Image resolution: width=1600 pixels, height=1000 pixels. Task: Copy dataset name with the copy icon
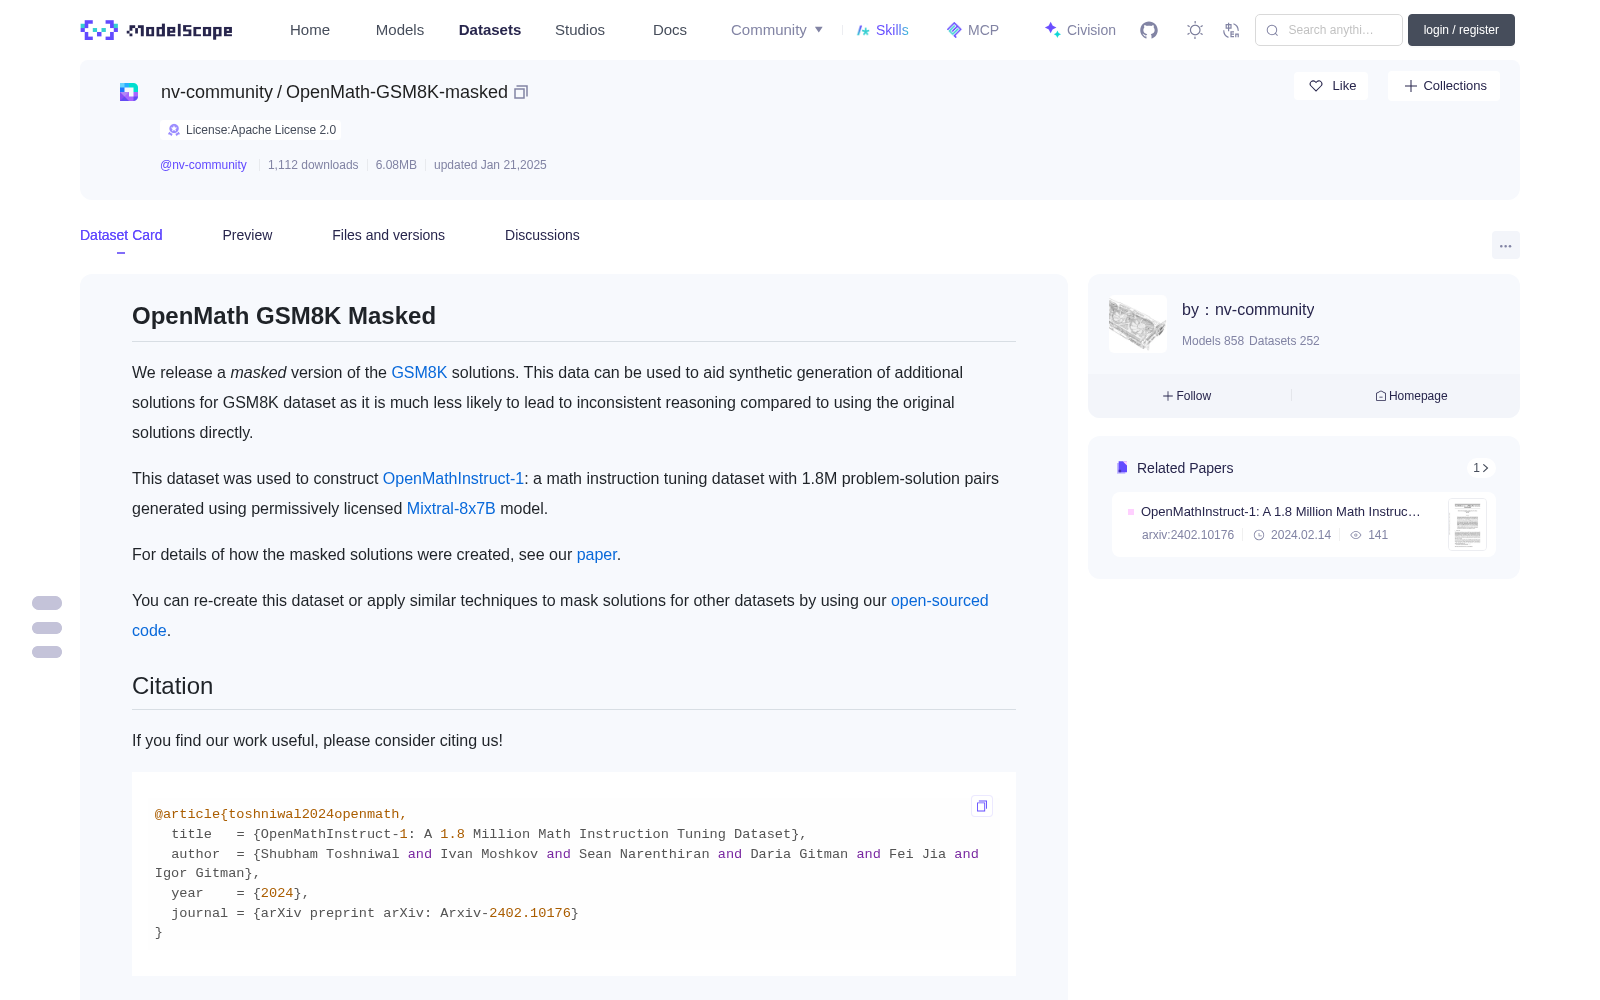tap(521, 92)
